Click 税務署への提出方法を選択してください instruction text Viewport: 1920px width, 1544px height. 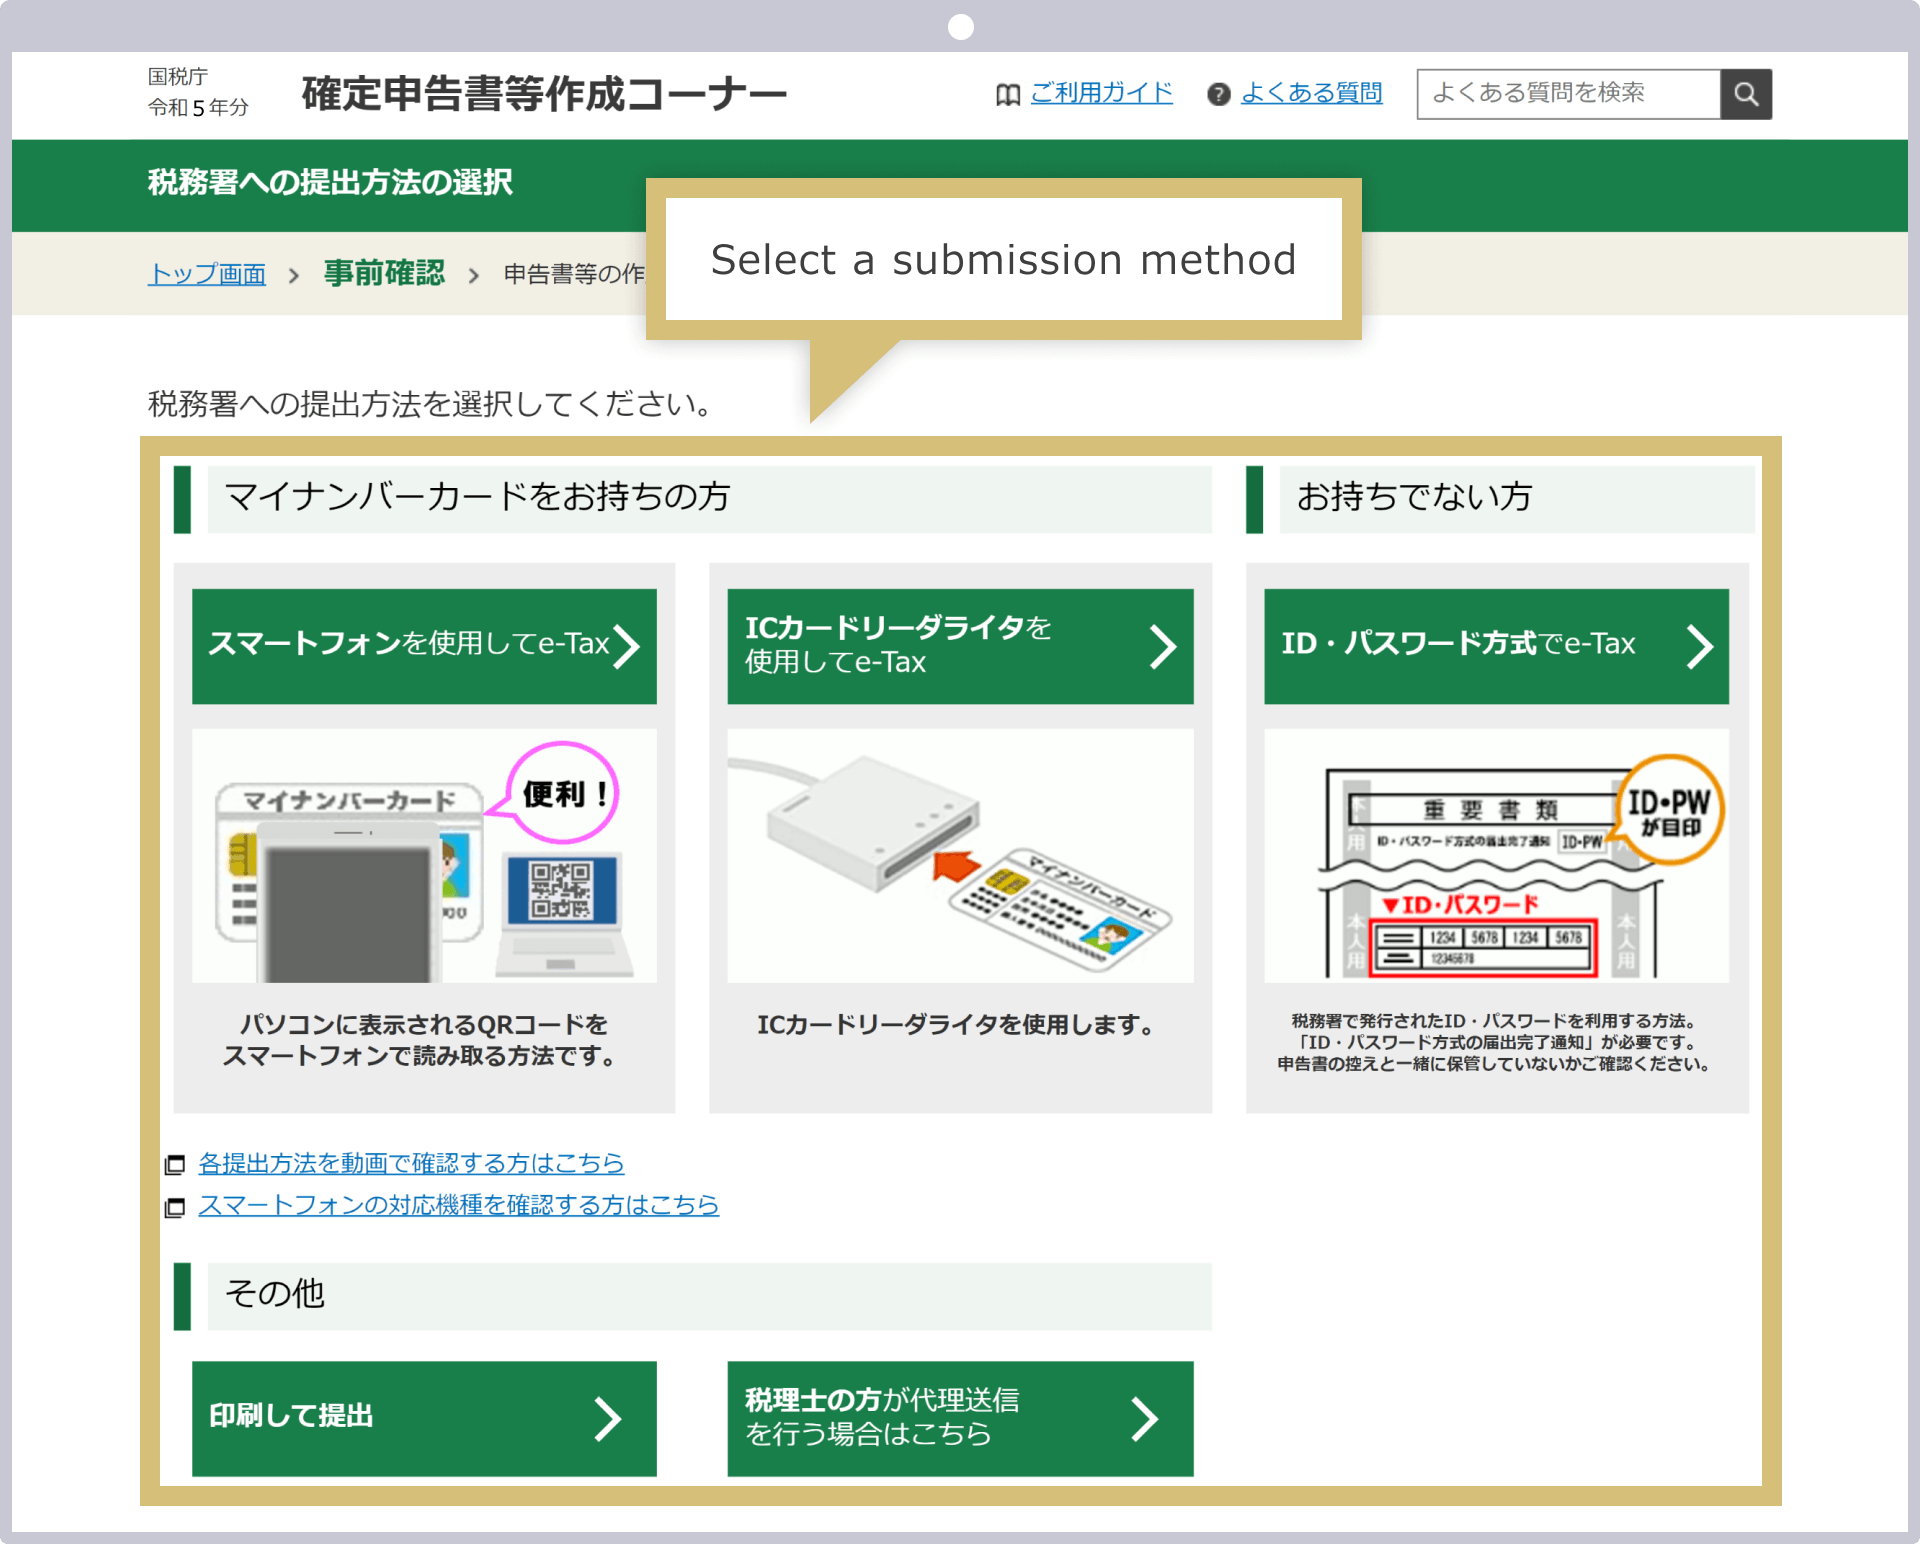tap(430, 404)
